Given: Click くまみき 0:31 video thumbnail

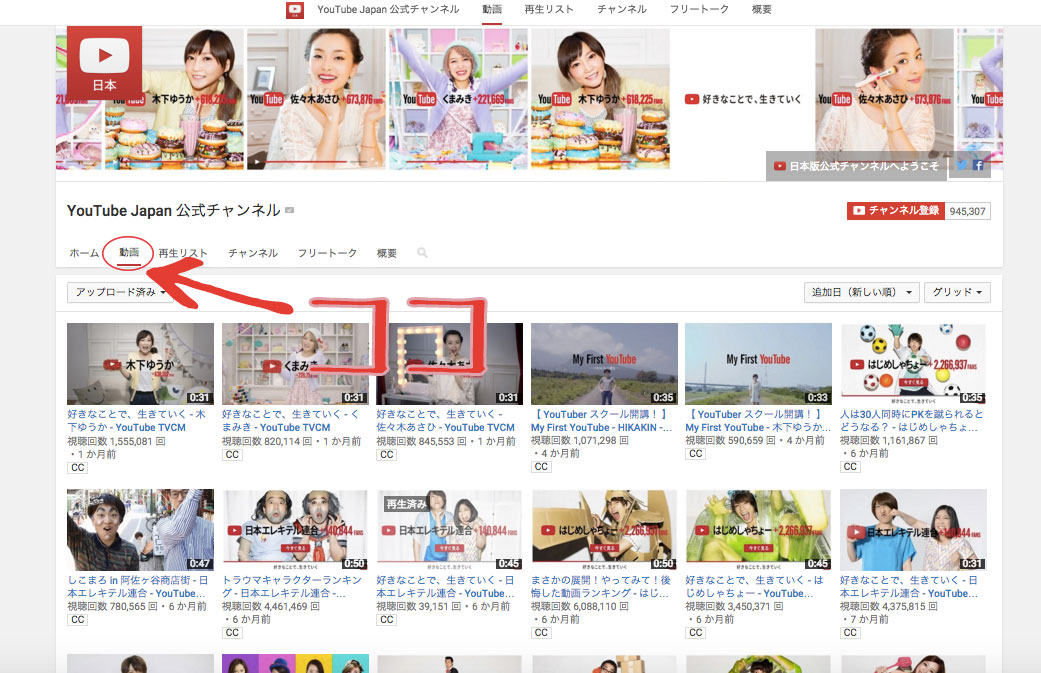Looking at the screenshot, I should tap(295, 364).
